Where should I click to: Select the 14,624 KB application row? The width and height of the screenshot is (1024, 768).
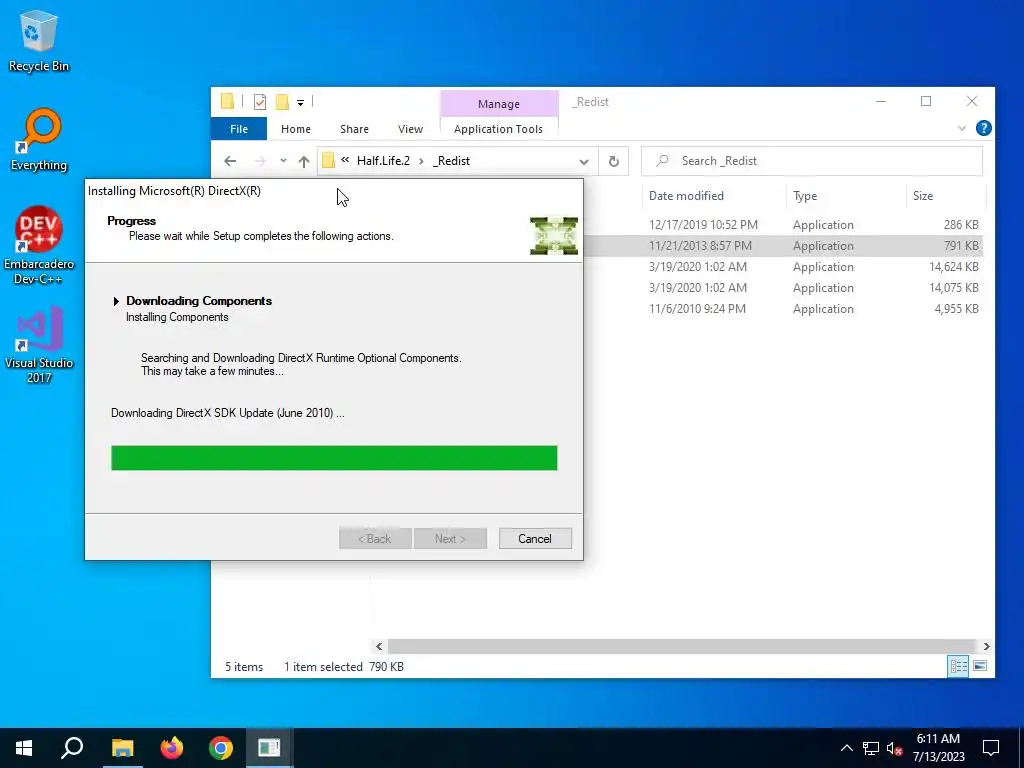click(x=784, y=266)
